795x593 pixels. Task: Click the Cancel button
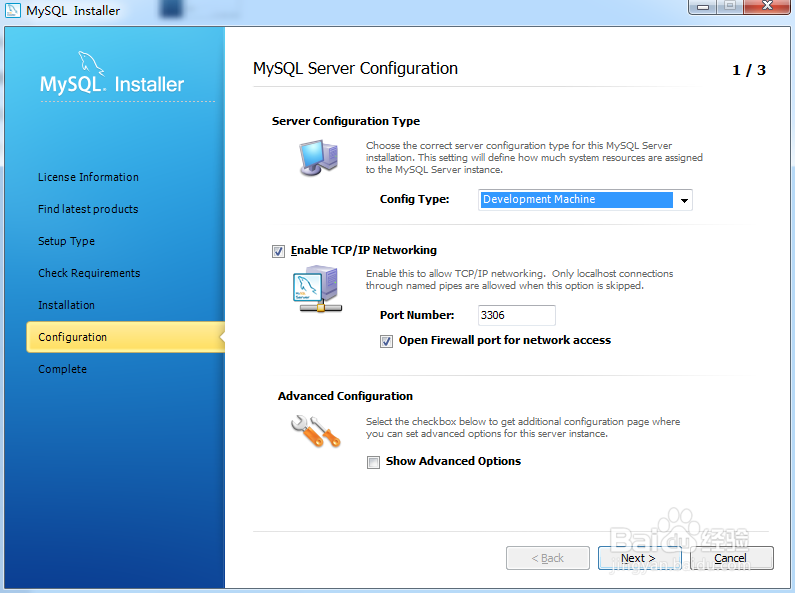pyautogui.click(x=732, y=558)
